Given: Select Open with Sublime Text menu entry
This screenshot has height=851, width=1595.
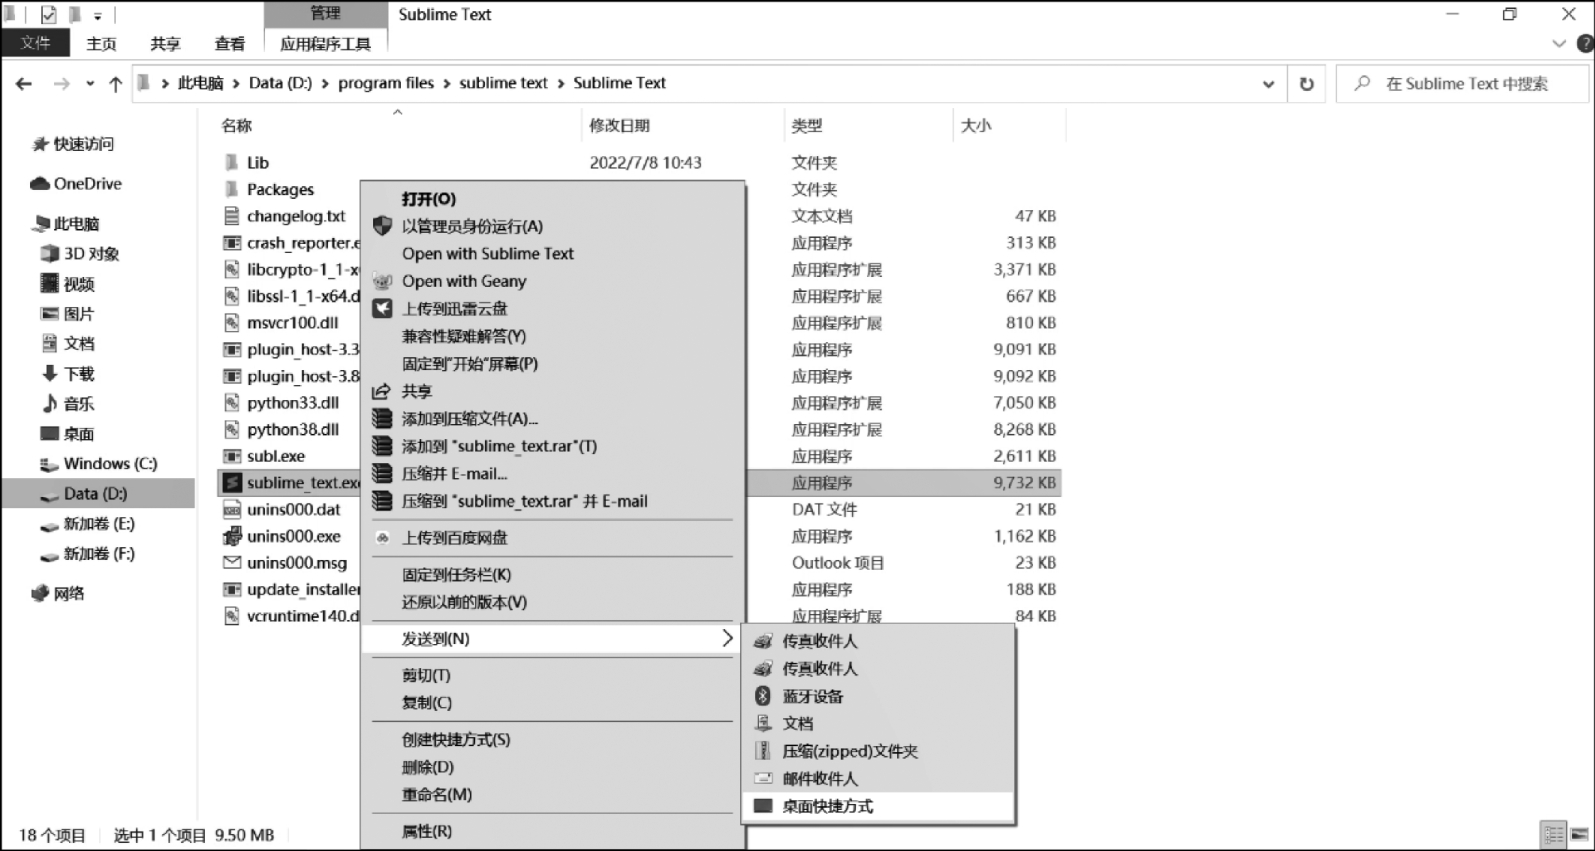Looking at the screenshot, I should click(x=488, y=254).
